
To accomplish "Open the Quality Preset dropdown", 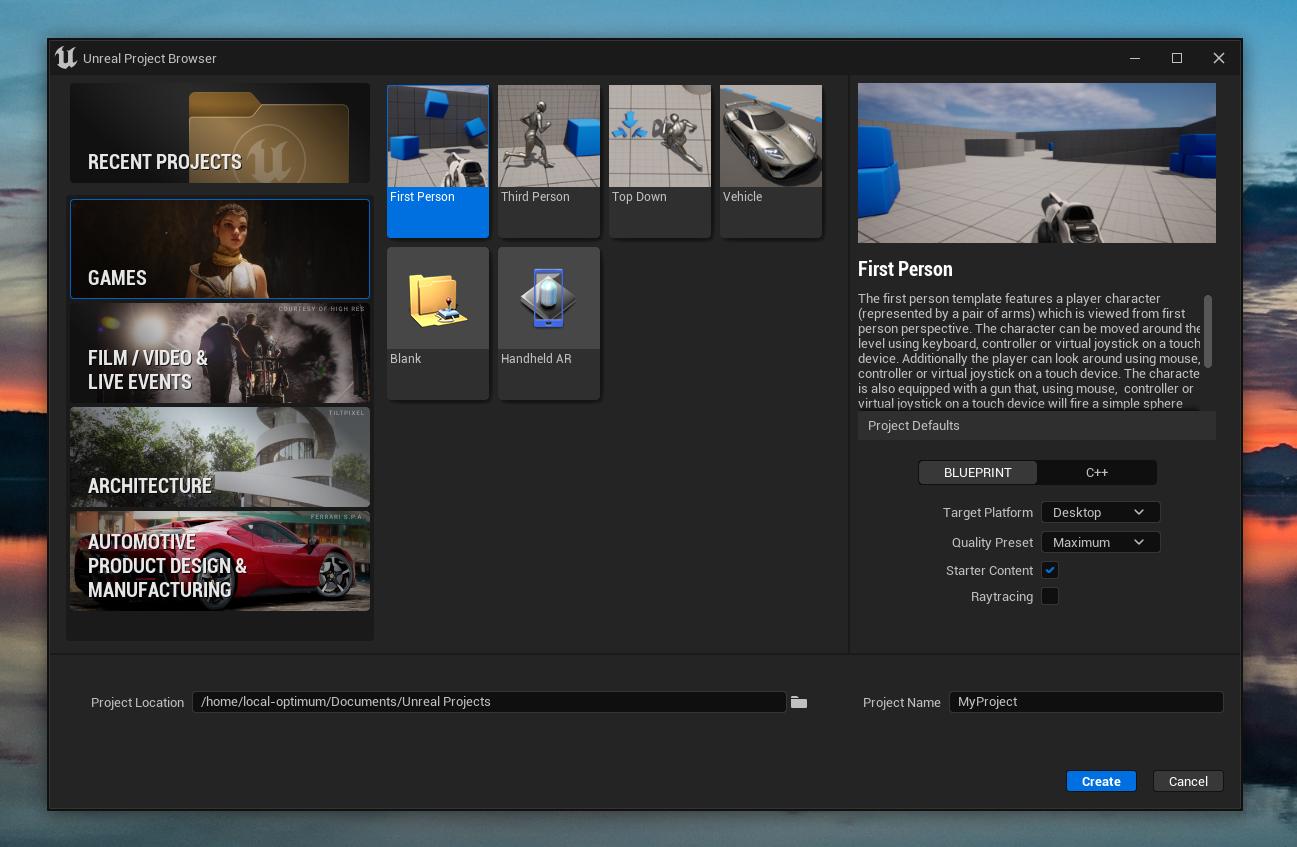I will pyautogui.click(x=1100, y=542).
